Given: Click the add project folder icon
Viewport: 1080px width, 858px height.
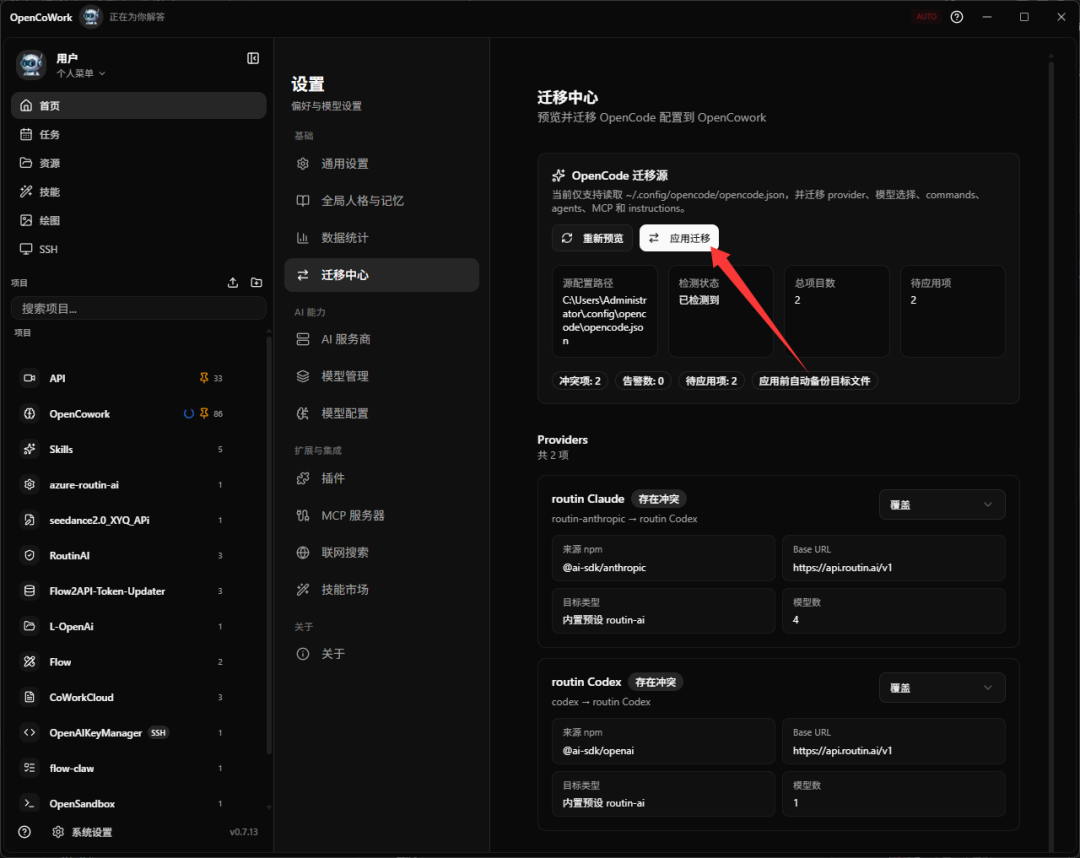Looking at the screenshot, I should click(256, 283).
